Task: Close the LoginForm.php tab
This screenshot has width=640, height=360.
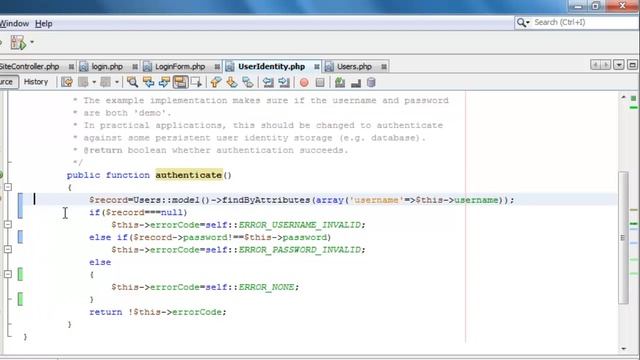Action: tap(217, 67)
